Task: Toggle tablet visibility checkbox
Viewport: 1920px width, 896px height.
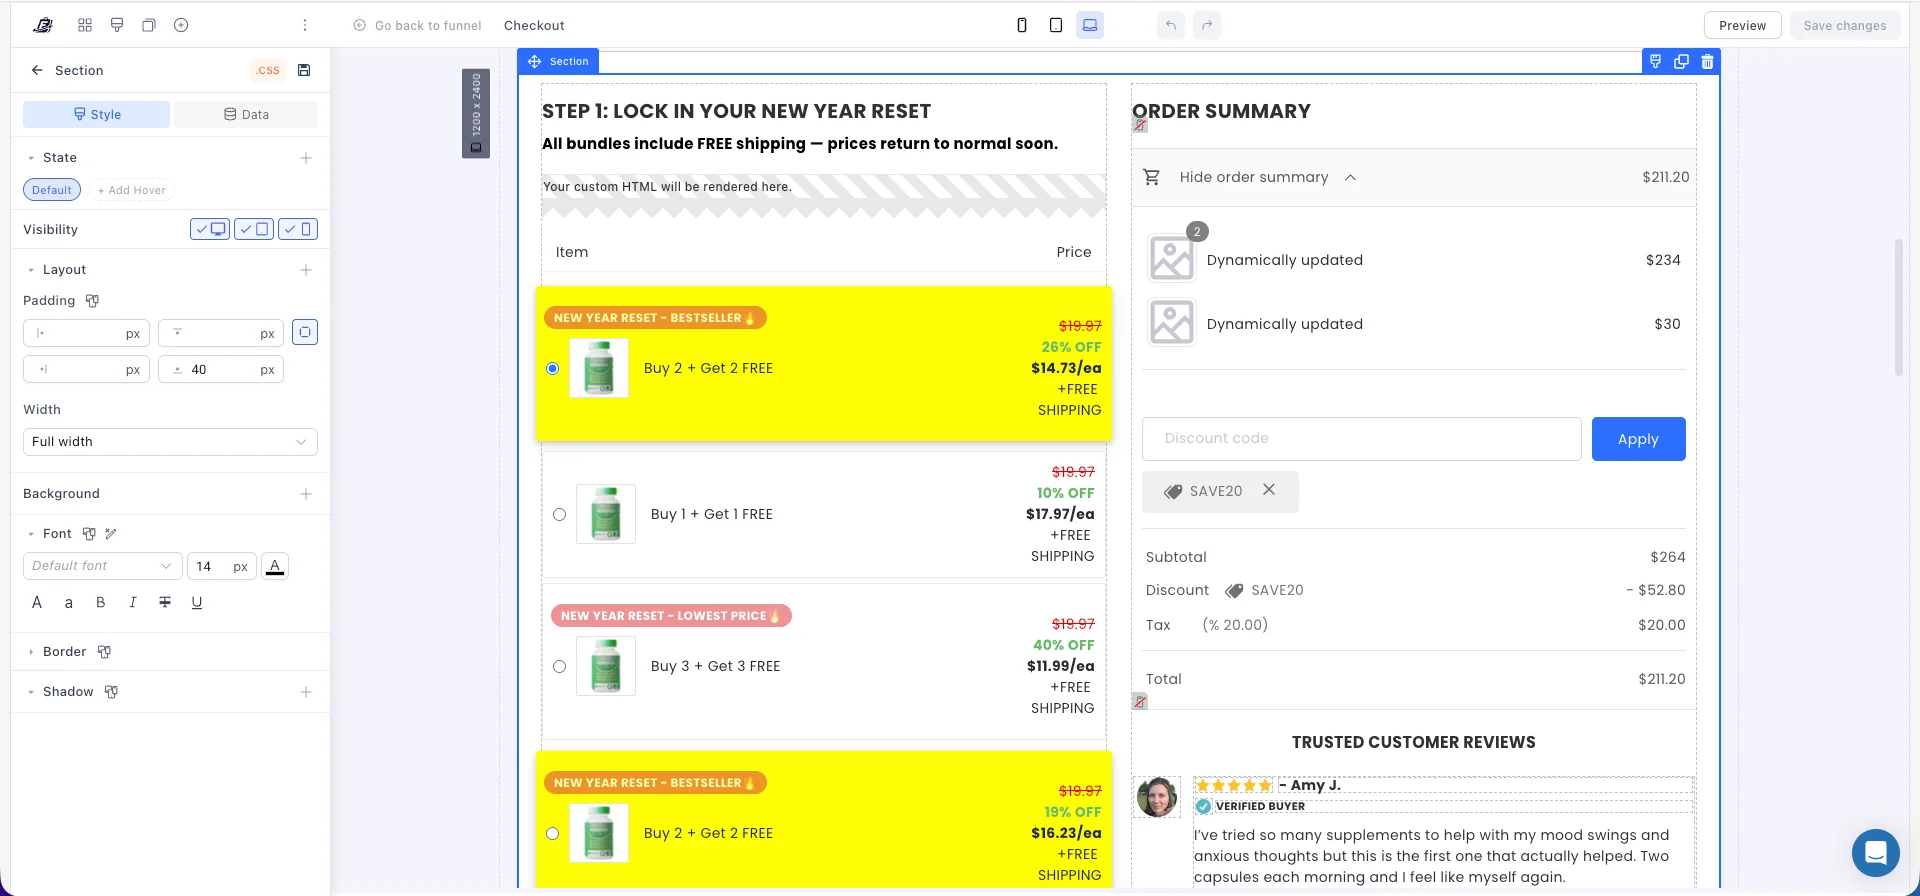Action: point(254,229)
